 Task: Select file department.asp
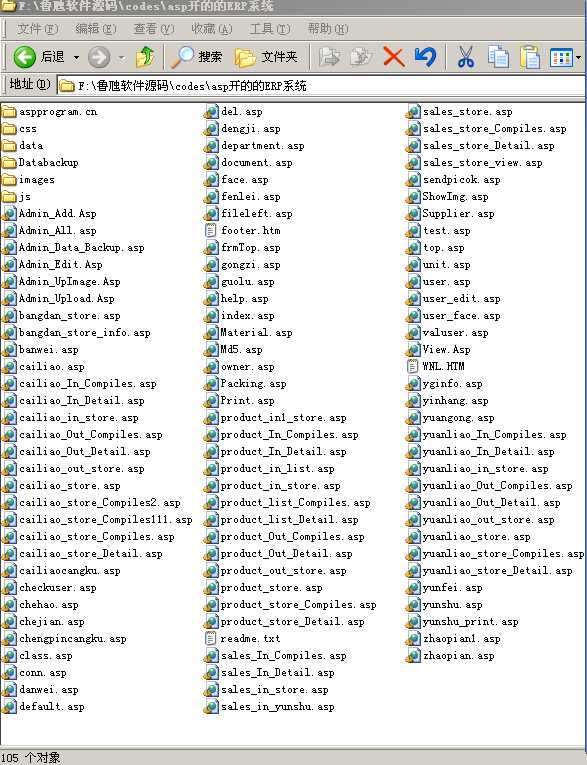(254, 146)
